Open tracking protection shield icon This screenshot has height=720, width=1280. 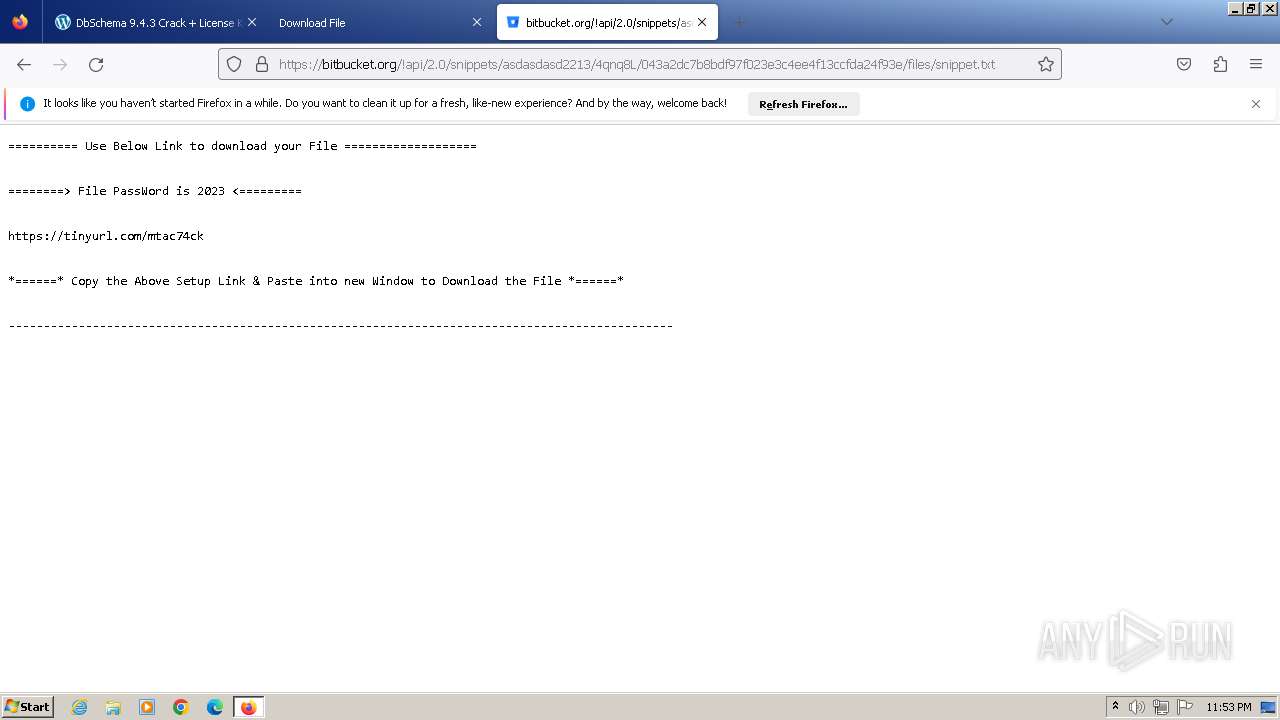[x=234, y=64]
